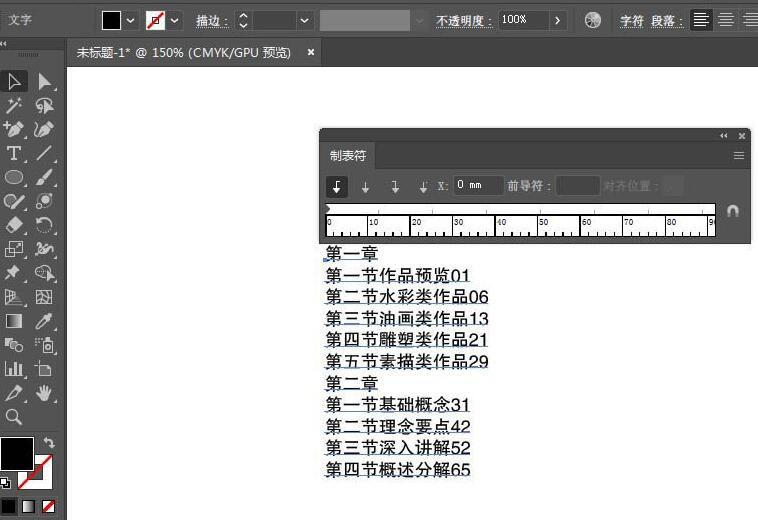The height and width of the screenshot is (520, 758).
Task: Select the Warp tool
Action: tap(44, 249)
